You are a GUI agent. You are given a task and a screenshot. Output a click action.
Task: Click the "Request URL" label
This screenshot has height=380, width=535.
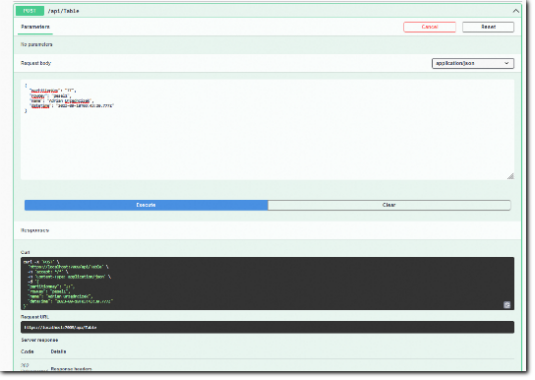point(35,317)
